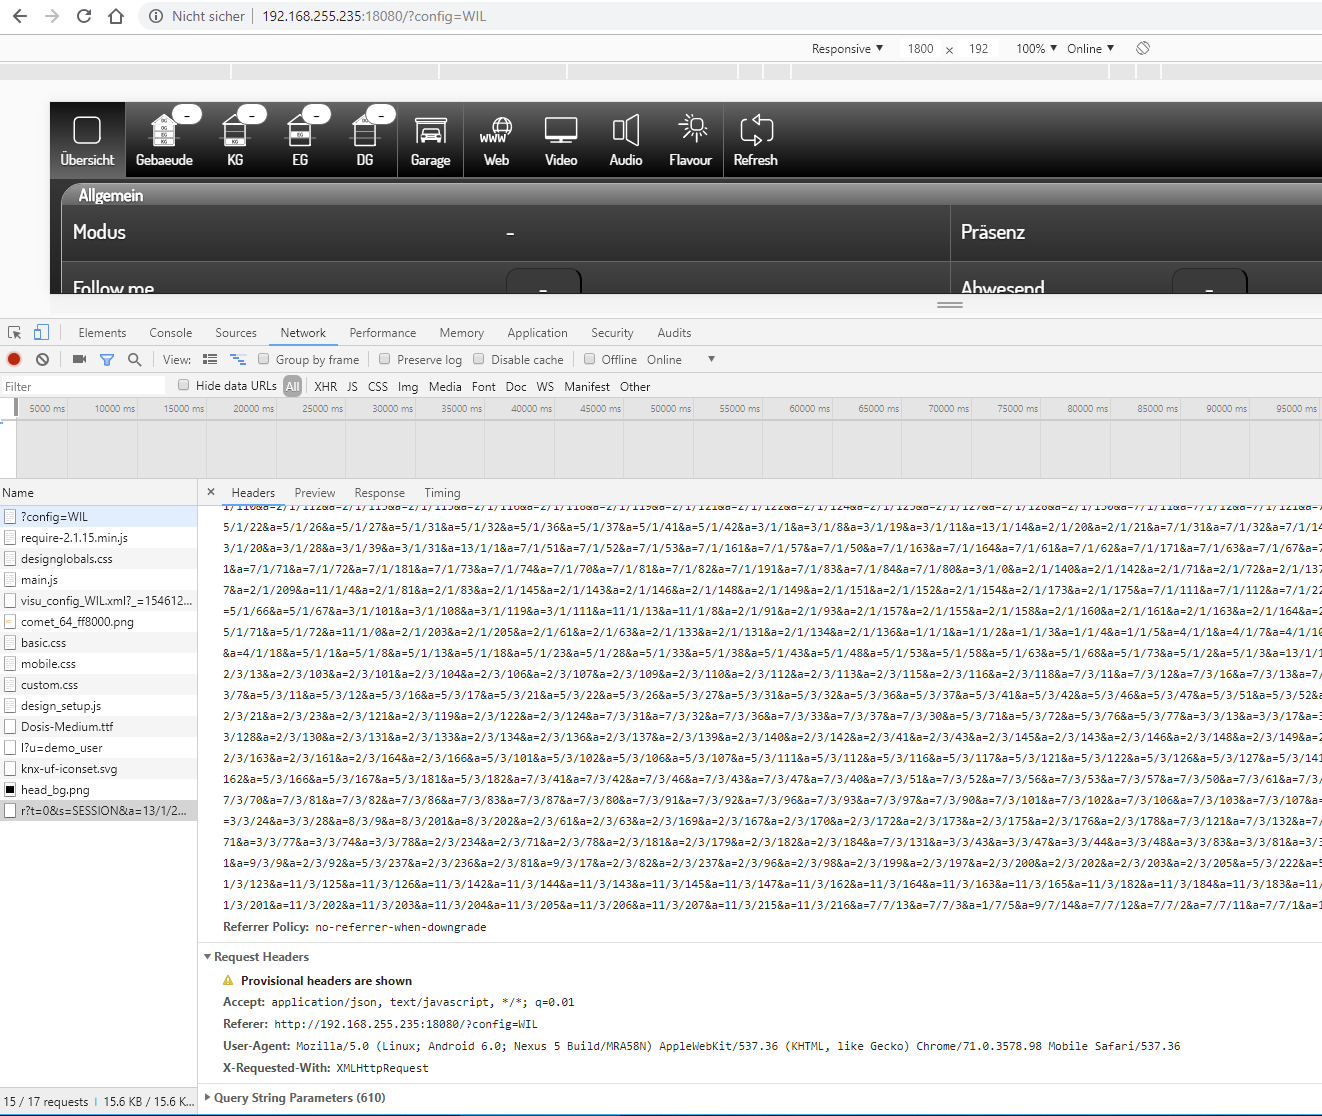The image size is (1322, 1116).
Task: Open network panel throttling dropdown arrow
Action: [711, 359]
